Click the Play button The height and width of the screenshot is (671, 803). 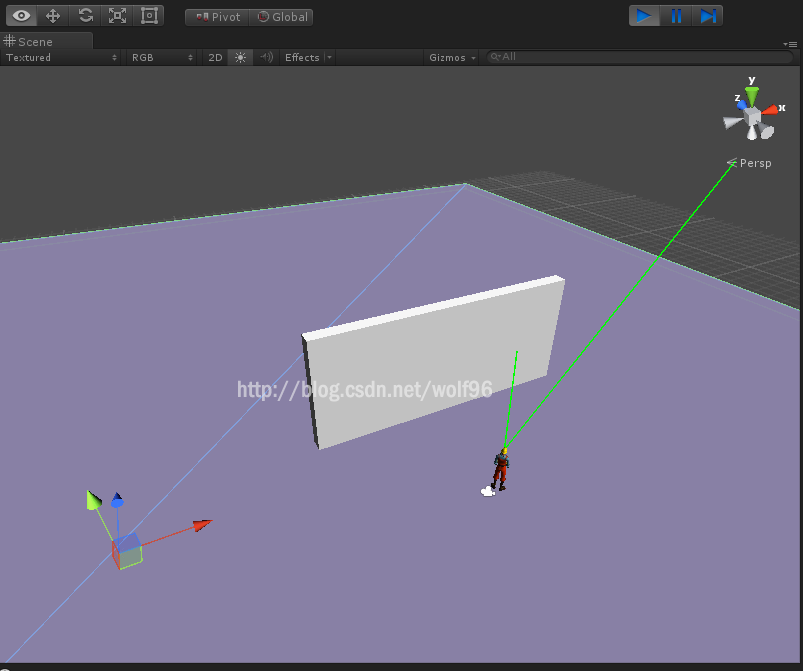[x=644, y=16]
